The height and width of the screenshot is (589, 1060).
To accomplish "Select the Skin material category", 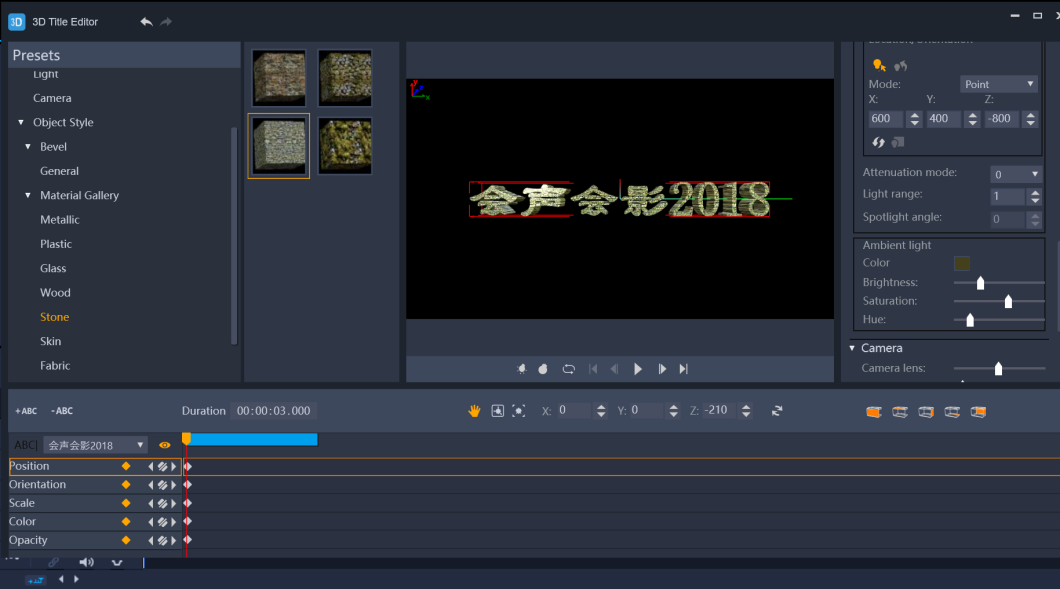I will [x=50, y=341].
